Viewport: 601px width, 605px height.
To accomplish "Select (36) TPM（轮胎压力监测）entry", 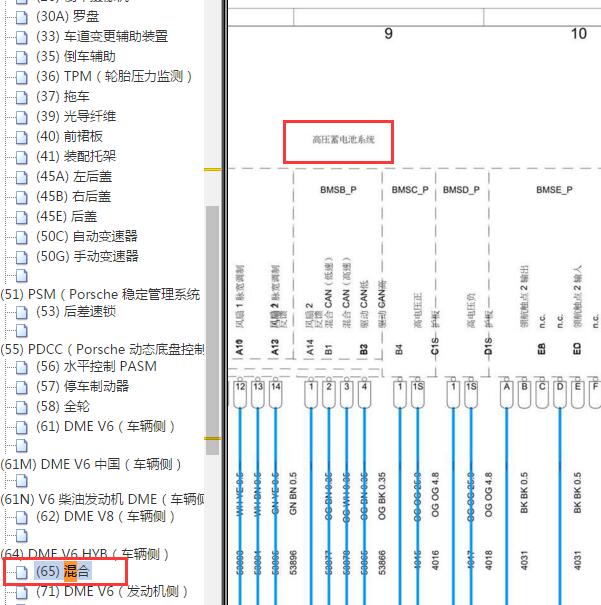I will tap(114, 76).
